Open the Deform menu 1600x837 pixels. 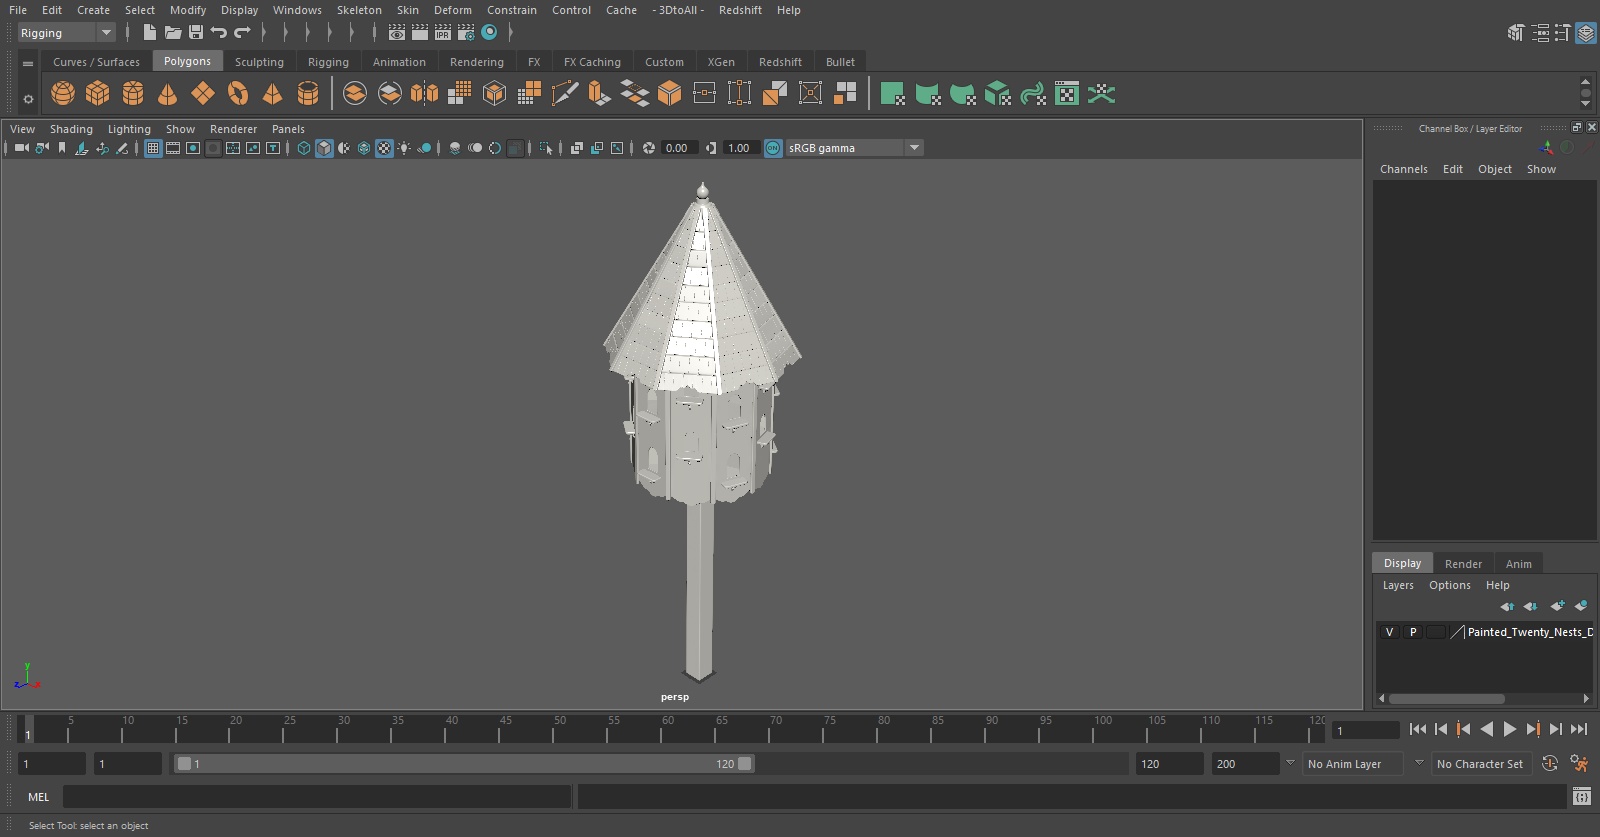[452, 10]
